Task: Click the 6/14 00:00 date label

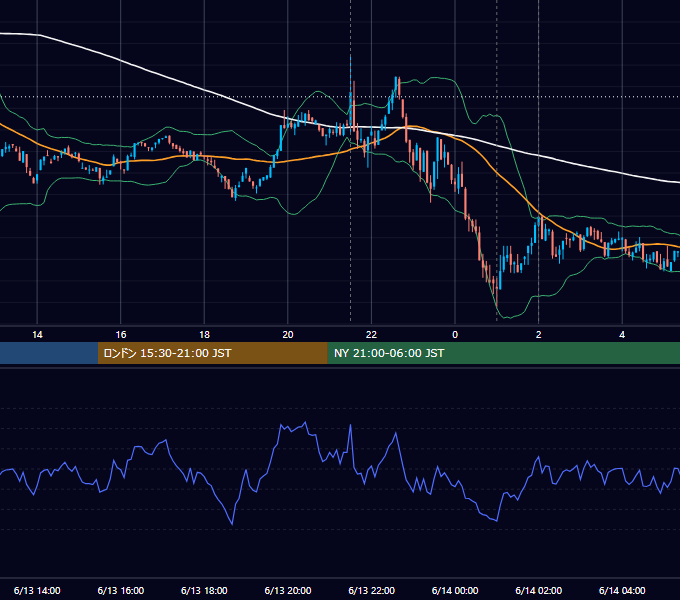Action: (x=455, y=590)
